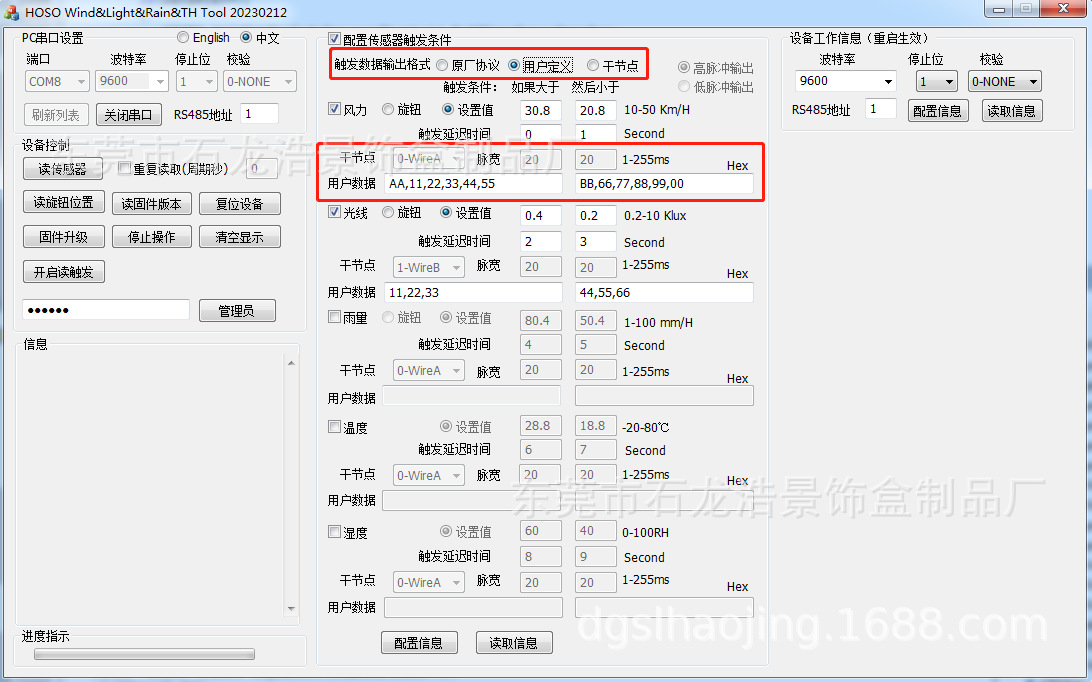Screen dimensions: 1092x682
Task: Click the 管理员 login button
Action: click(237, 310)
